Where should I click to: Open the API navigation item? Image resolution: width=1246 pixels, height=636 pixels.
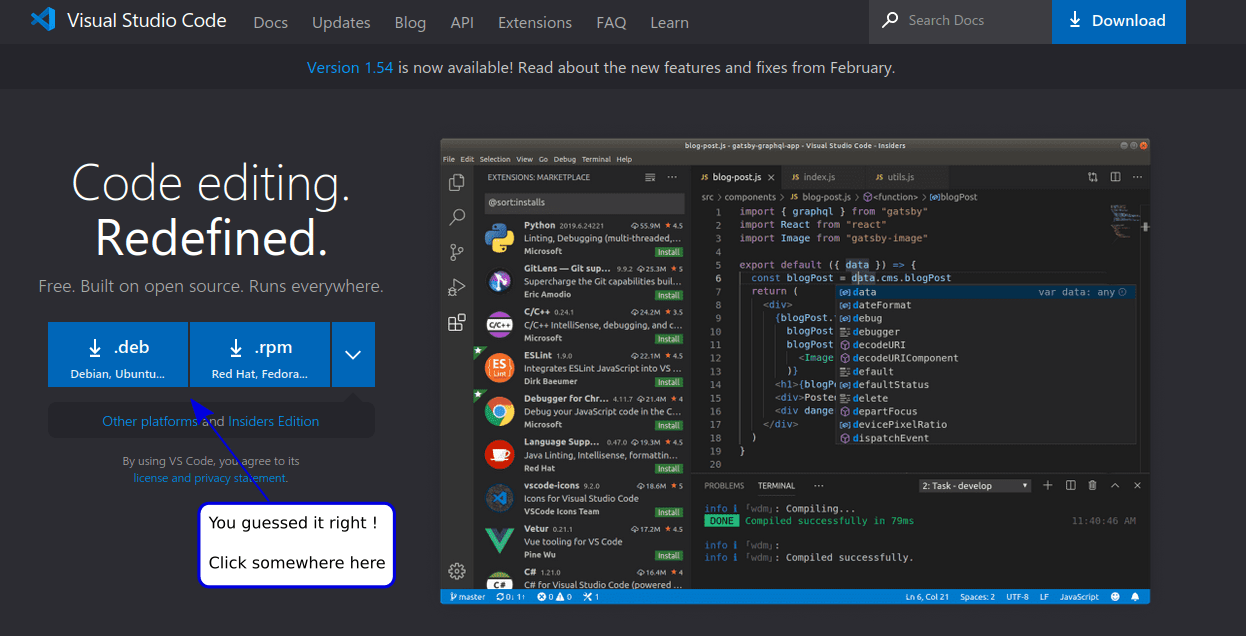(x=462, y=22)
